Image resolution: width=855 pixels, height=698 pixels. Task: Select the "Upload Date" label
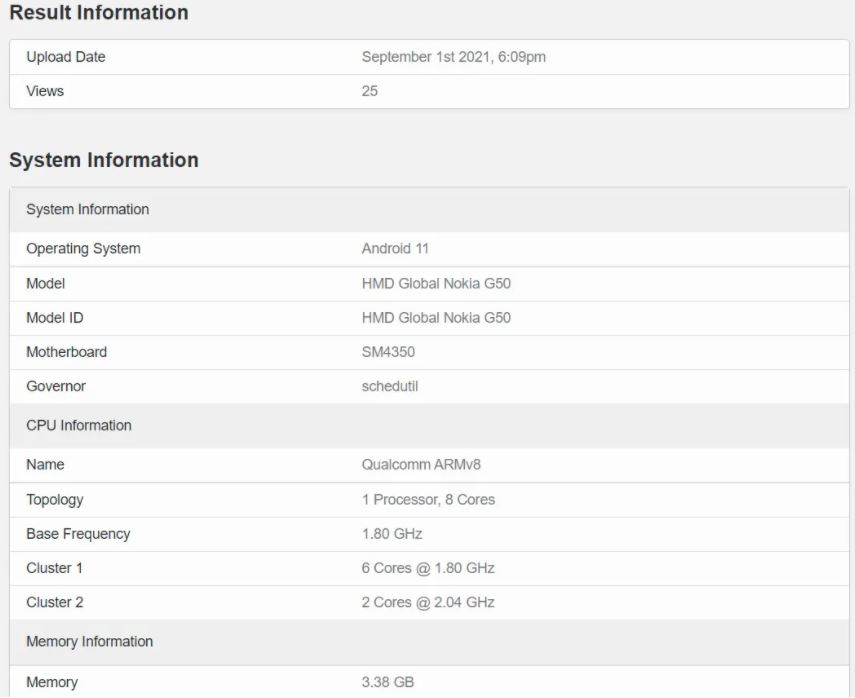click(x=66, y=57)
